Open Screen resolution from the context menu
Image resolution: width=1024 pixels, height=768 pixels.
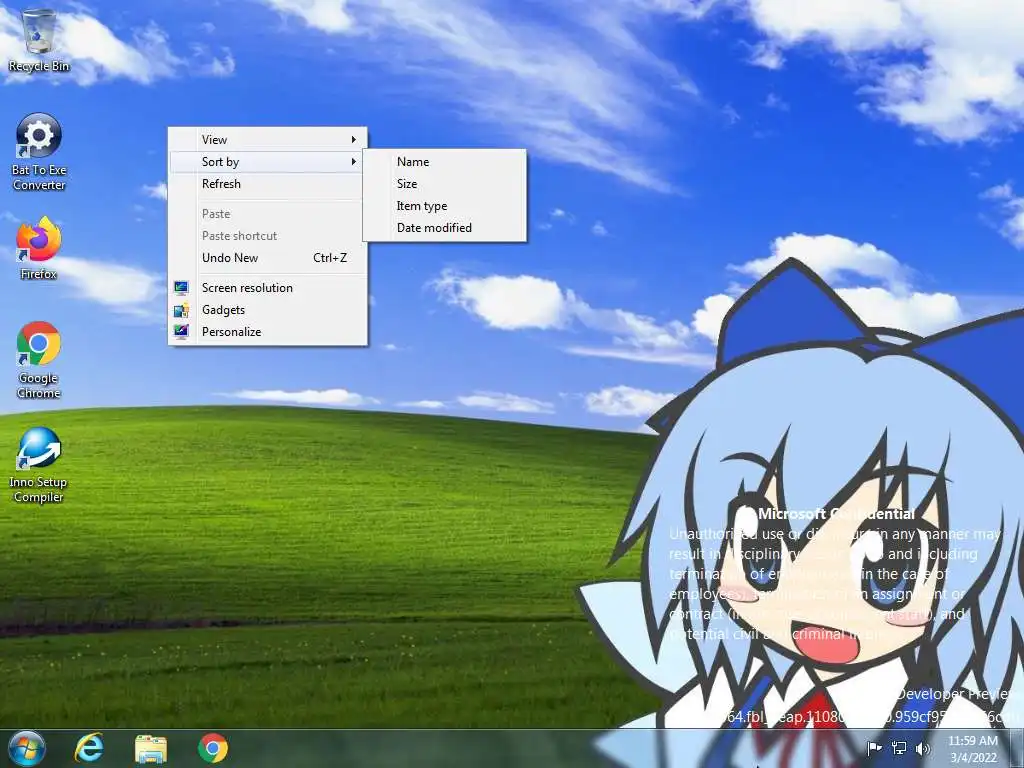point(267,287)
